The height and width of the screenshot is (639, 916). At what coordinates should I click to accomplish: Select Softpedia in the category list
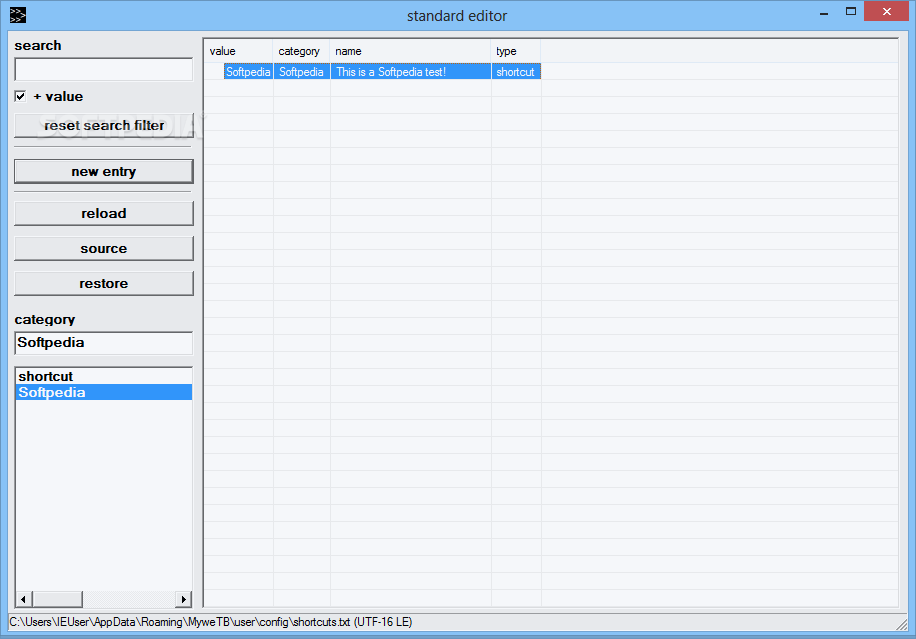(x=104, y=393)
